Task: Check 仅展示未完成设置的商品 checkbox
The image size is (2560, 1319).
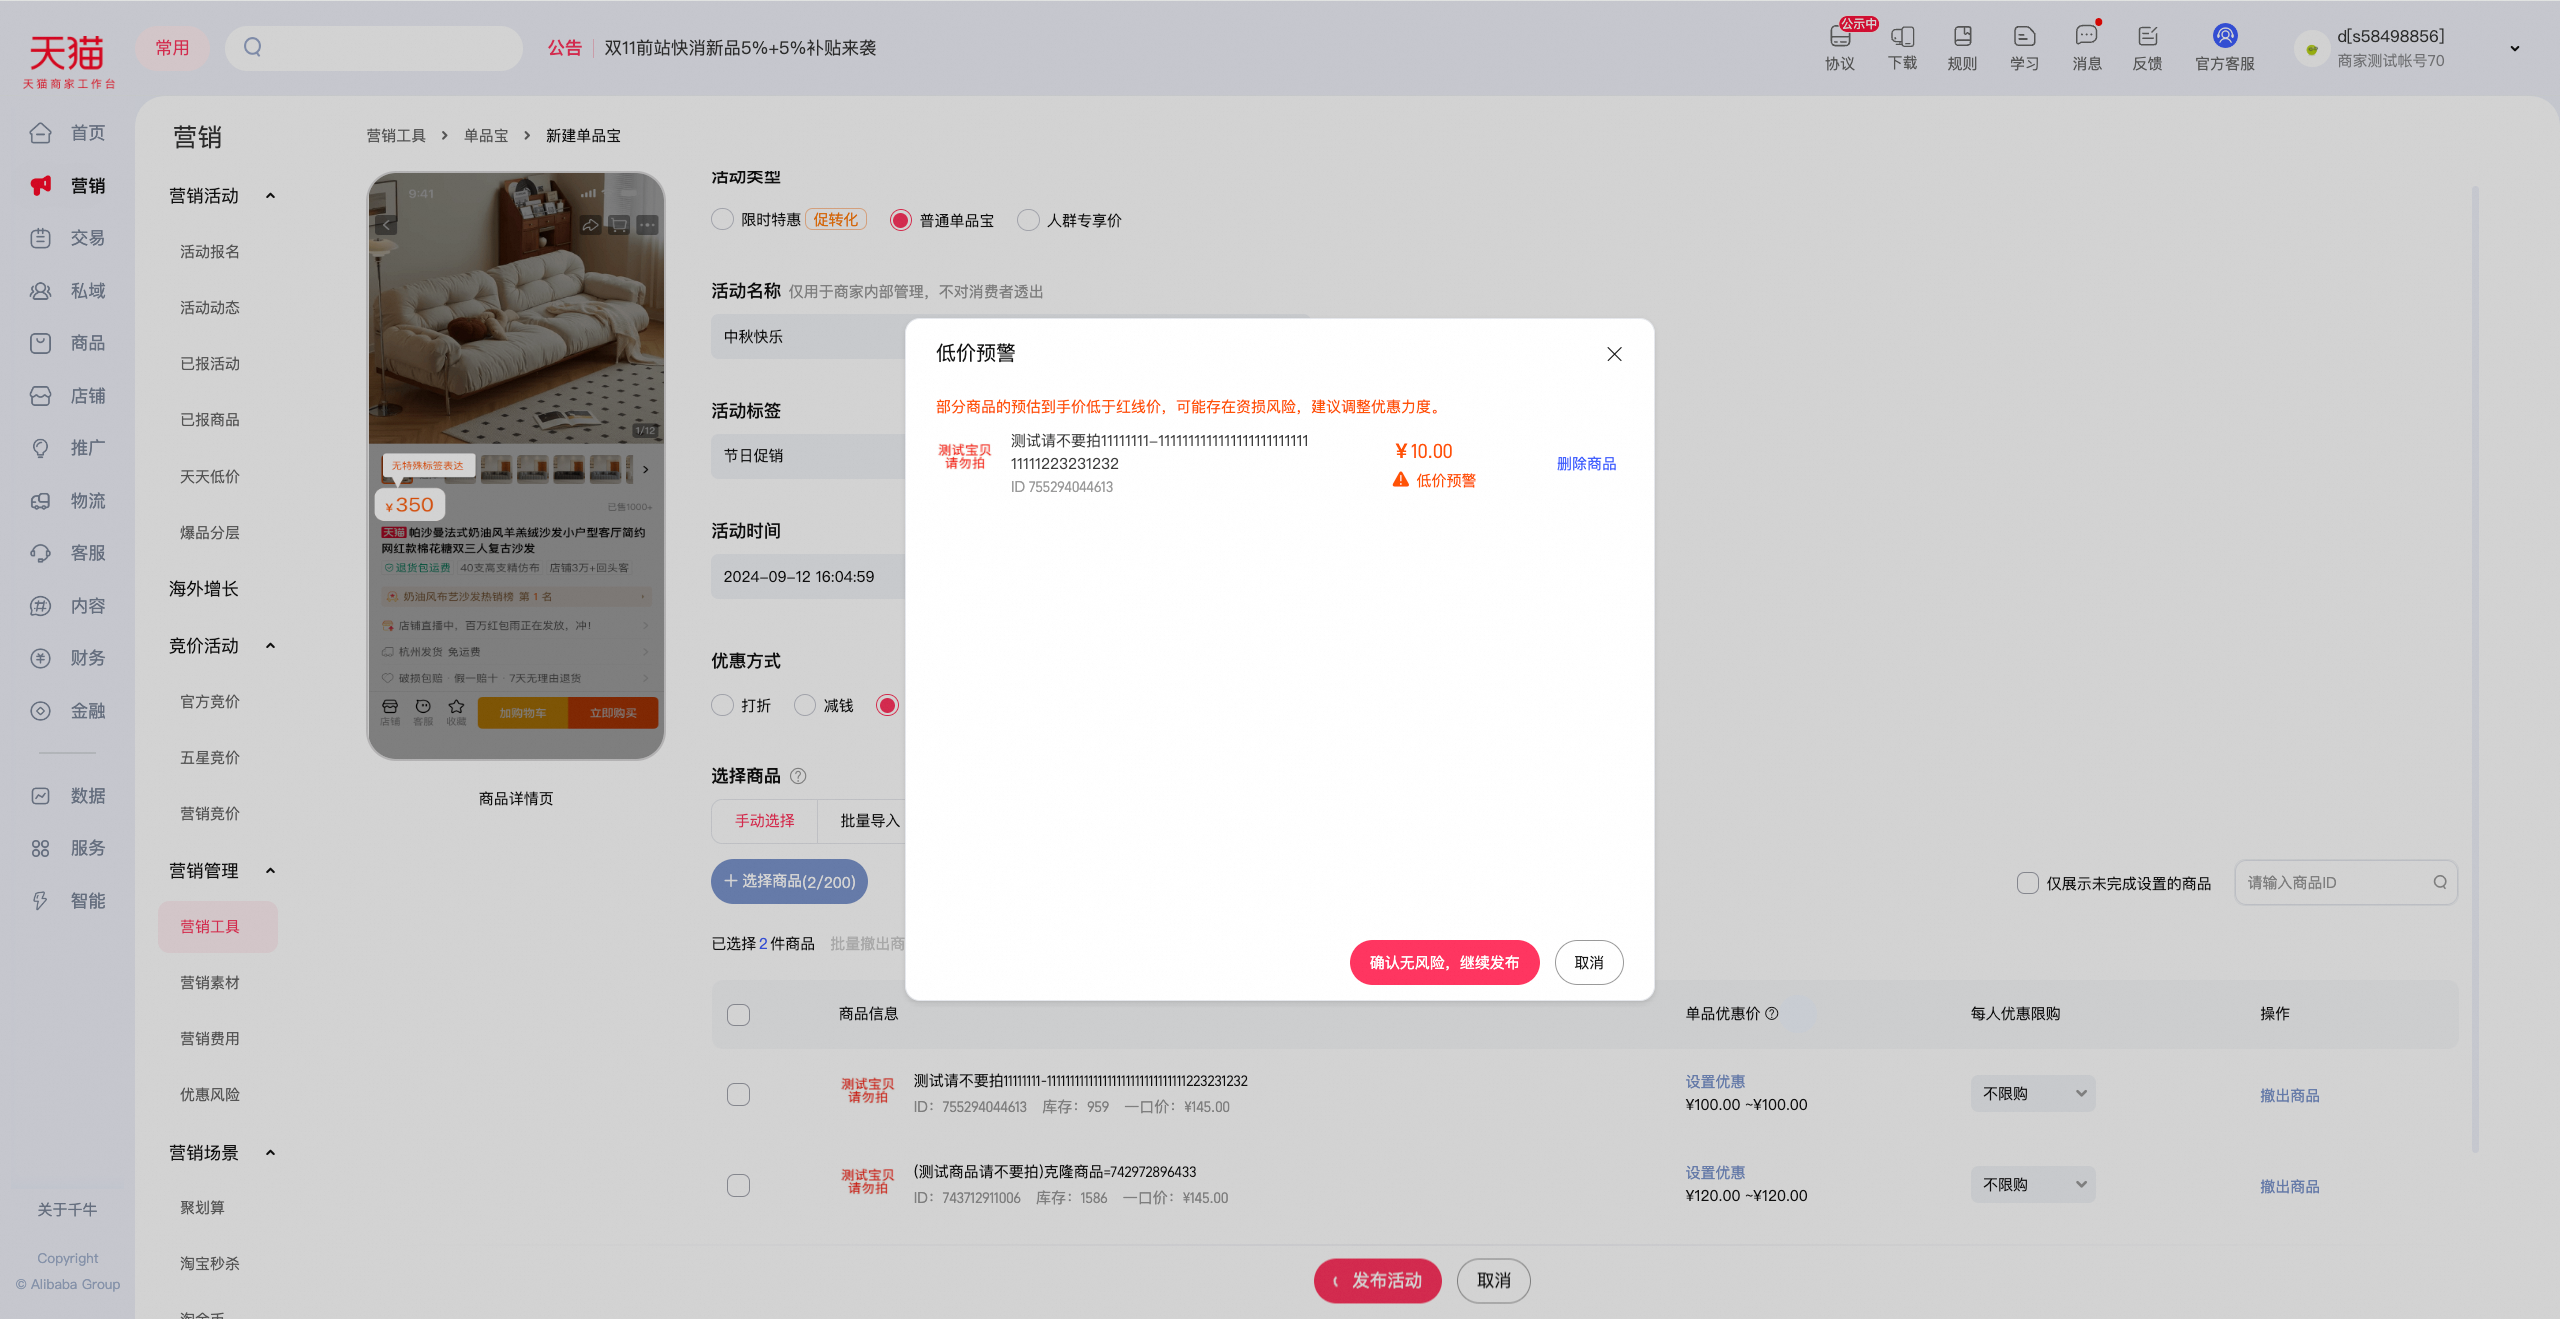Action: [x=2027, y=883]
